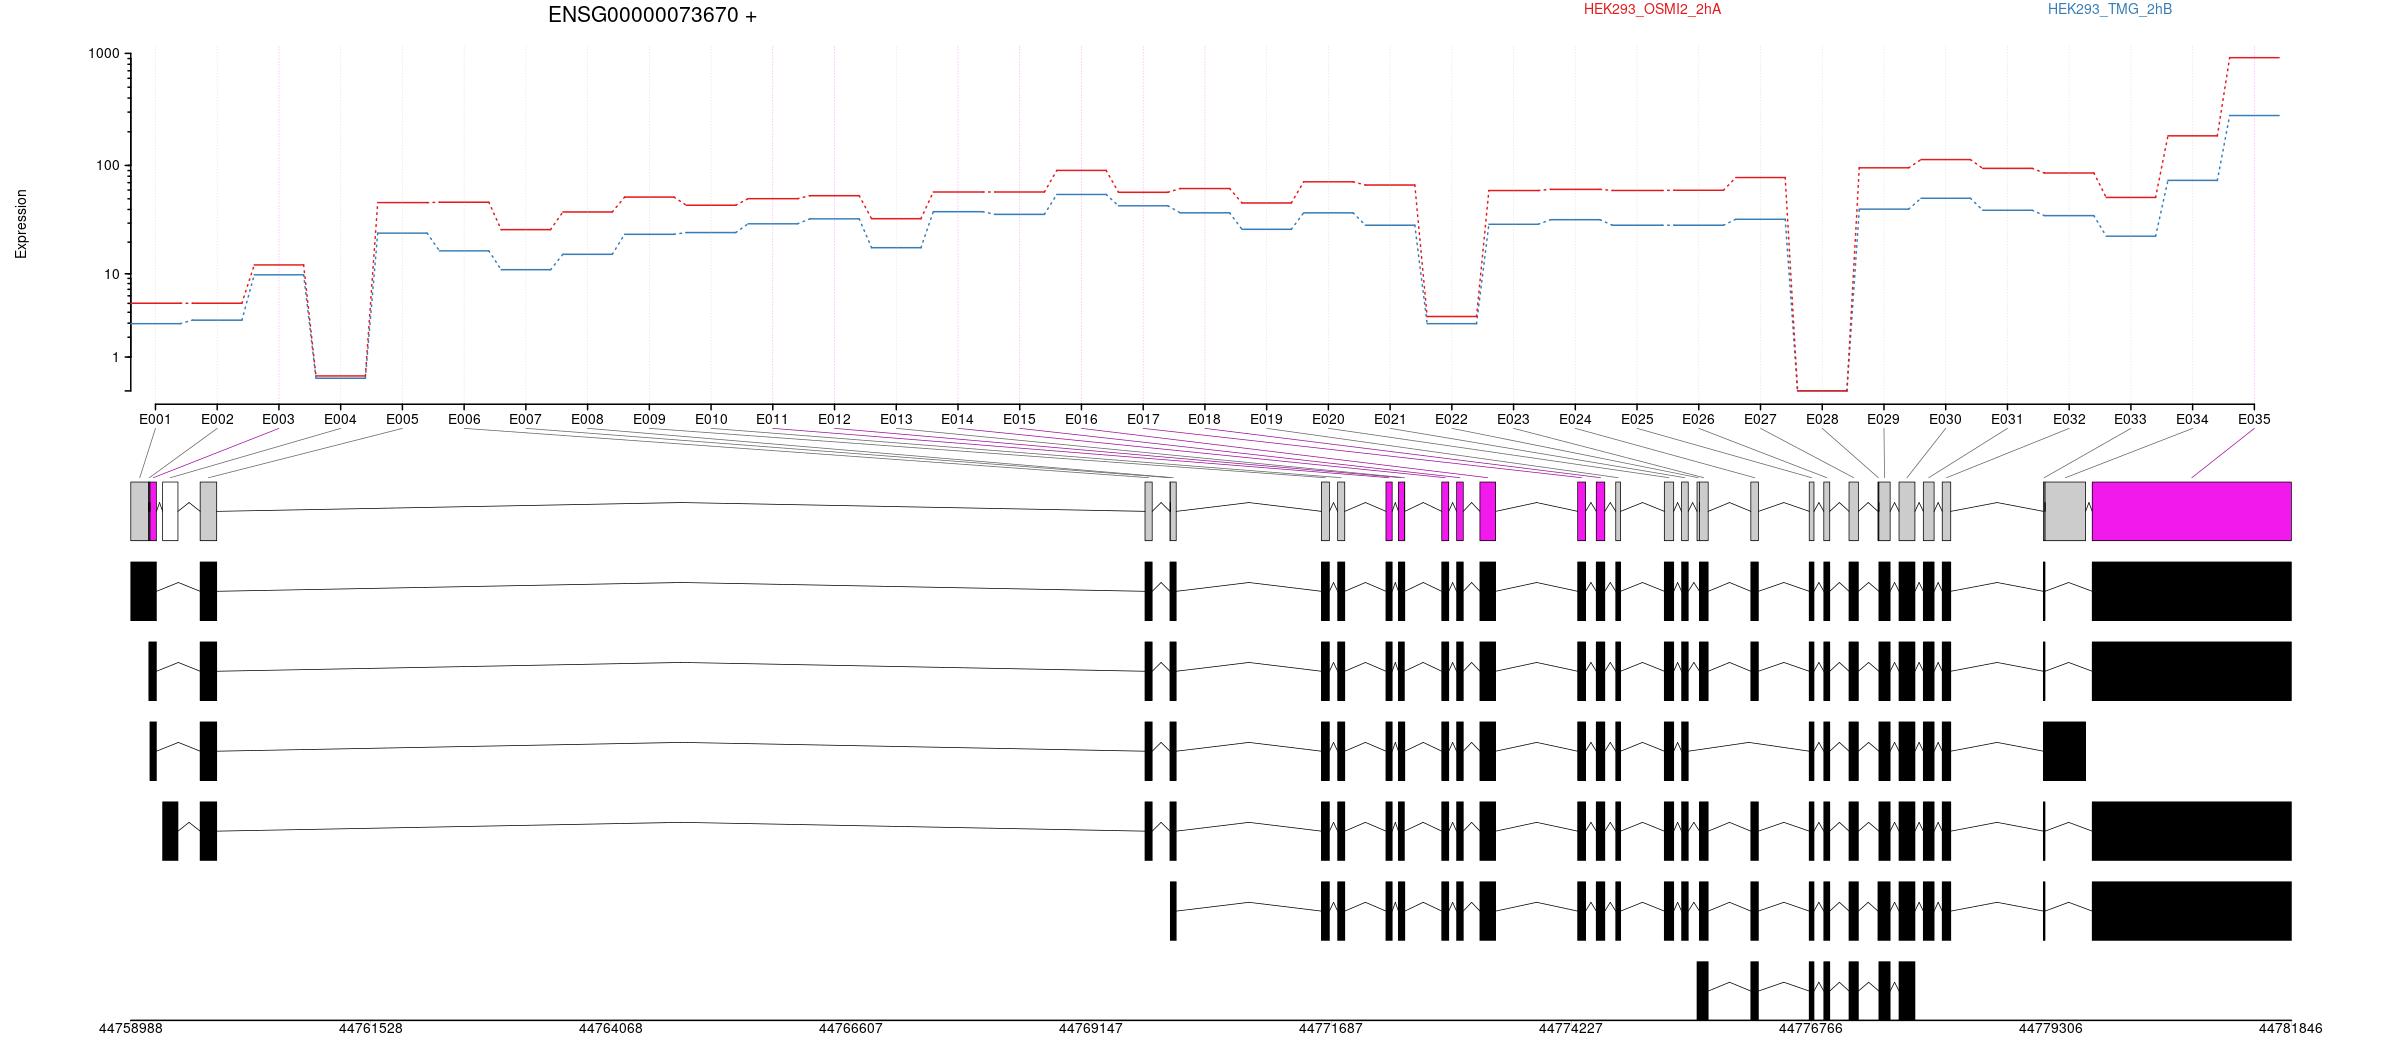Select exon label E005
Screen dimensions: 2400x1050
[402, 419]
